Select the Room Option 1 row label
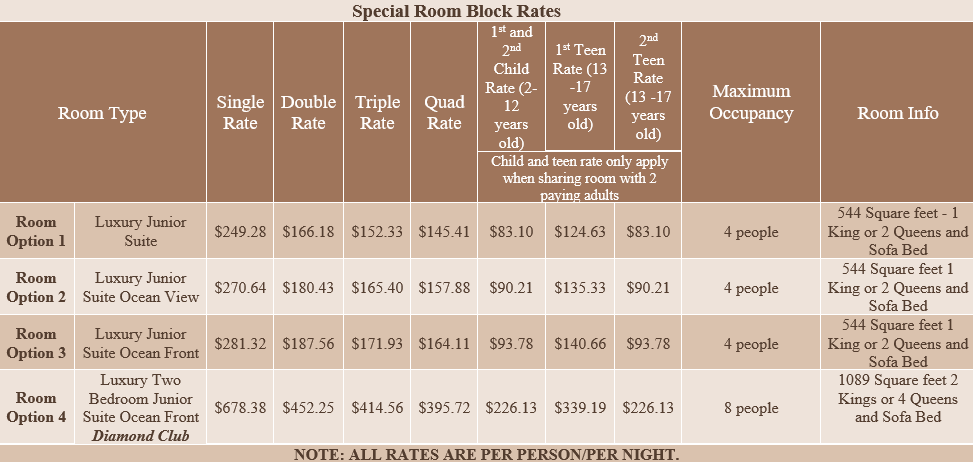This screenshot has height=464, width=973. 37,231
